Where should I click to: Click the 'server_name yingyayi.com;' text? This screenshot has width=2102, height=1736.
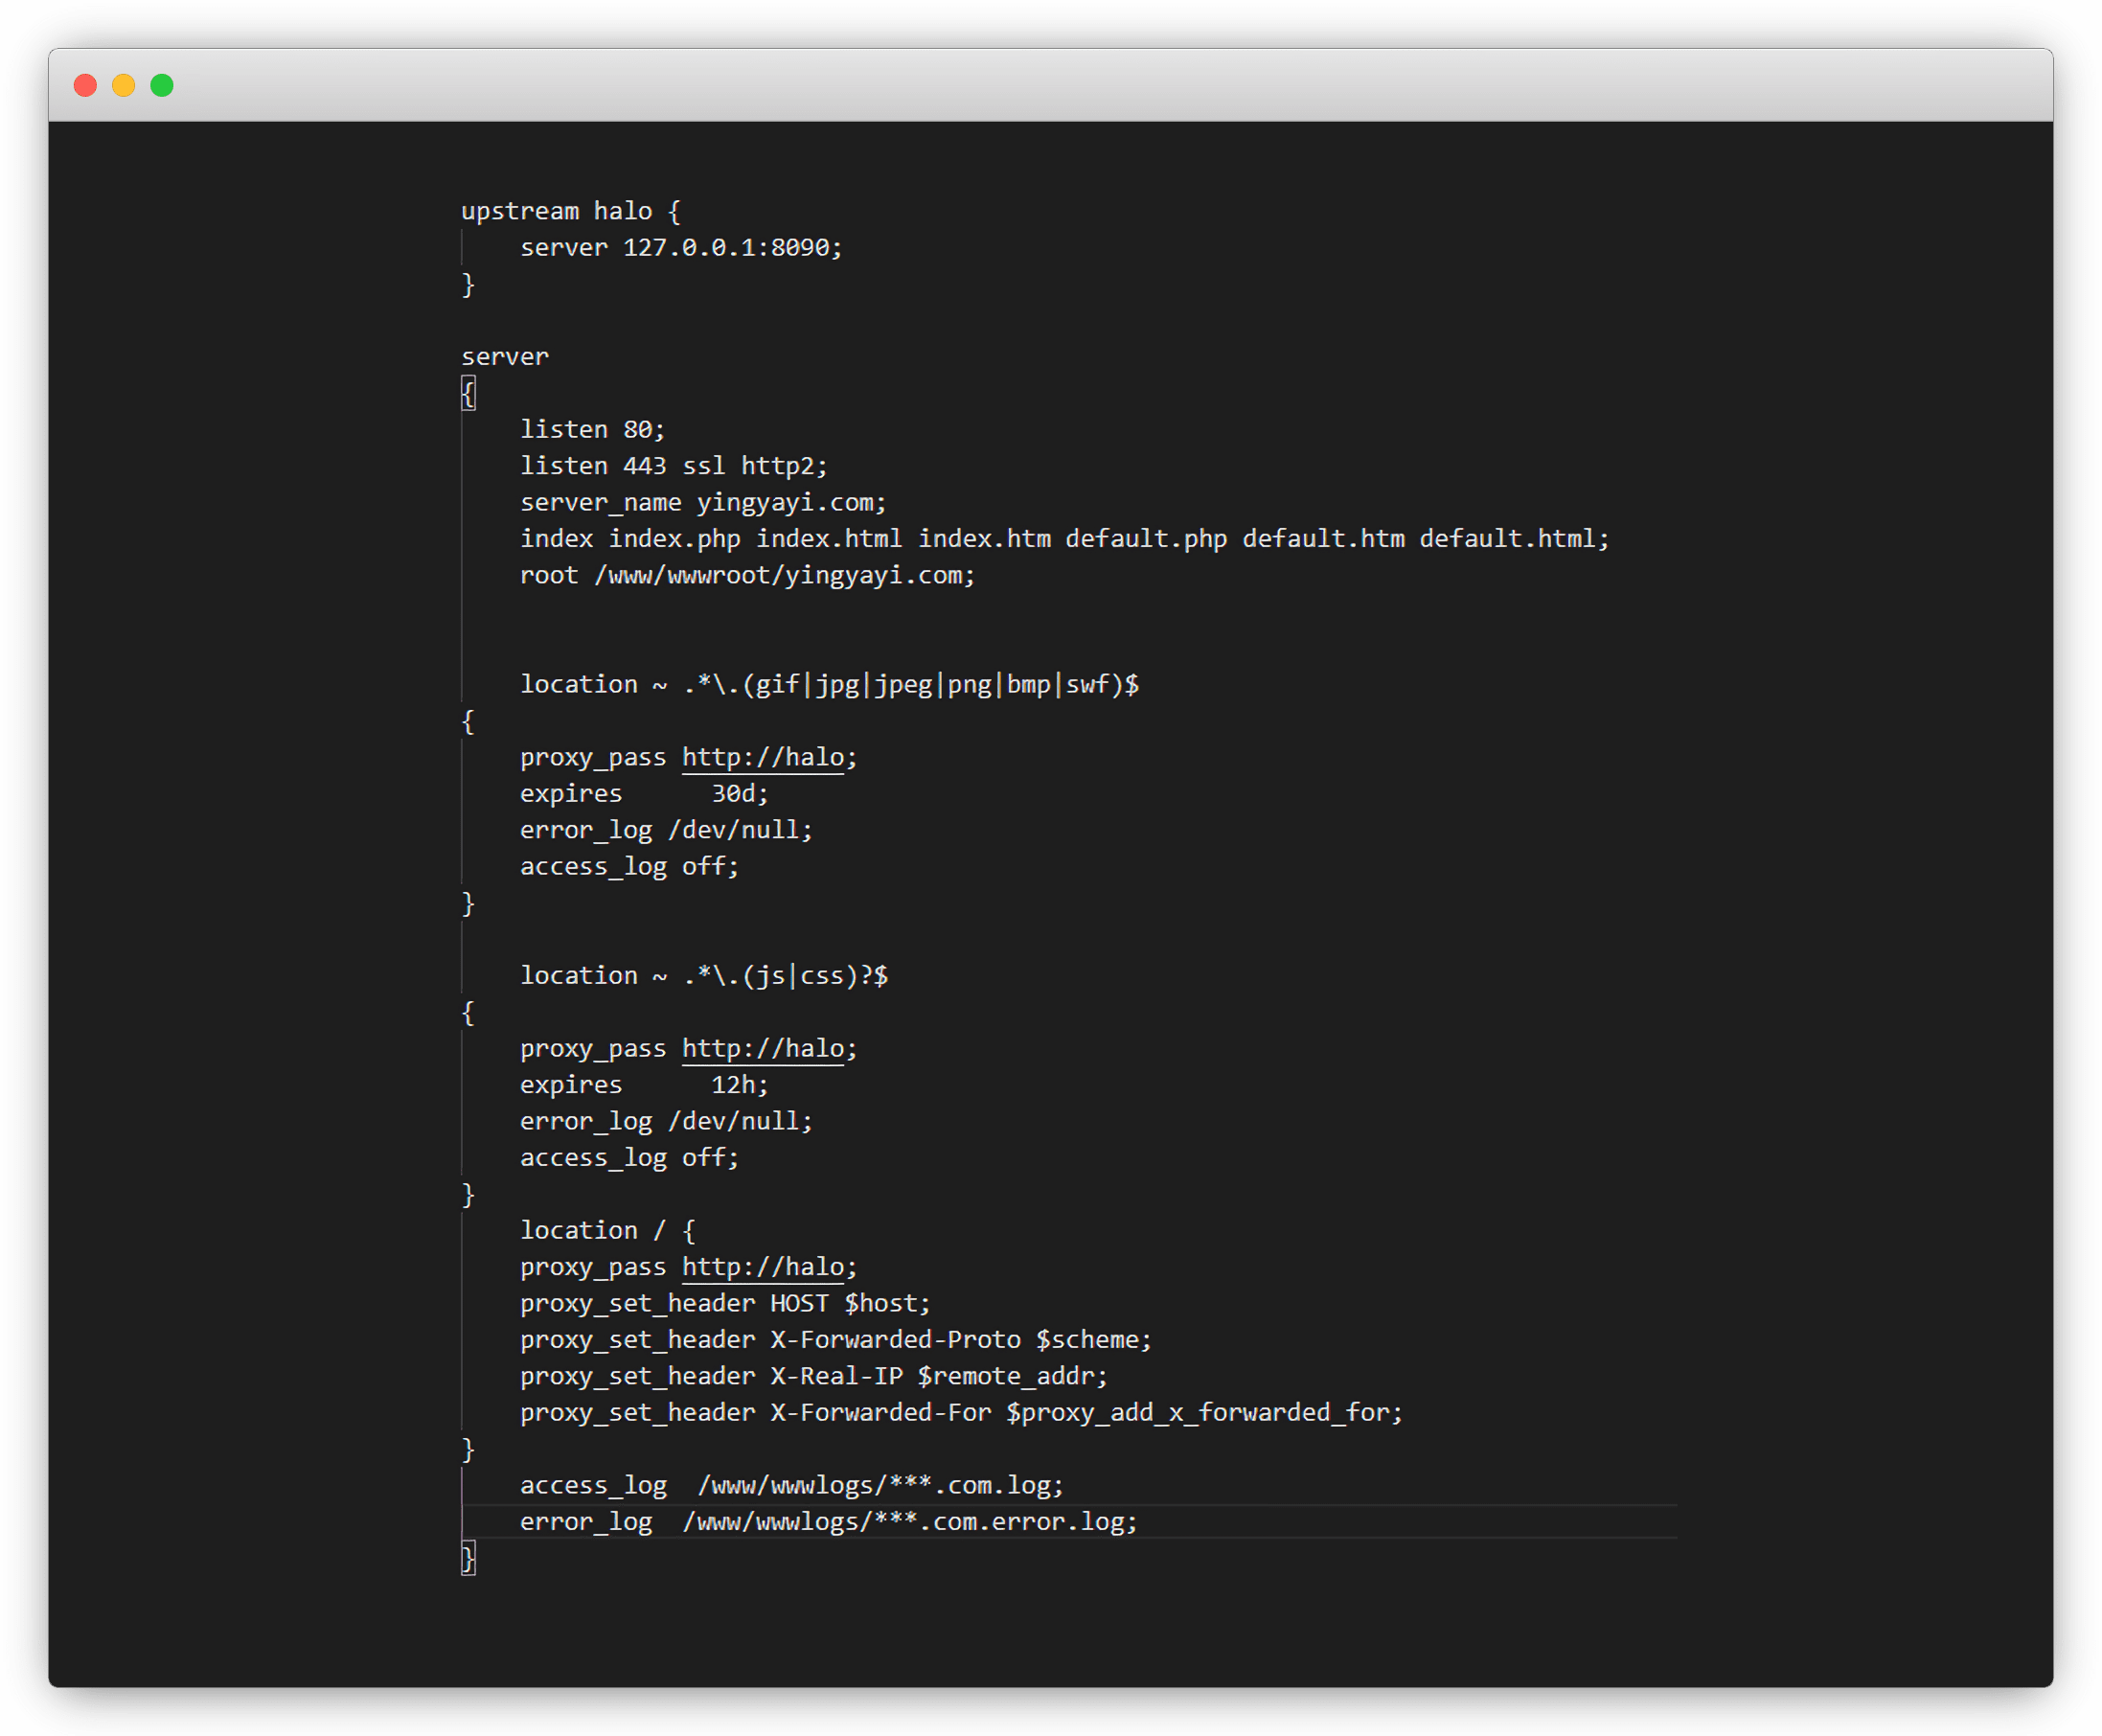click(702, 502)
